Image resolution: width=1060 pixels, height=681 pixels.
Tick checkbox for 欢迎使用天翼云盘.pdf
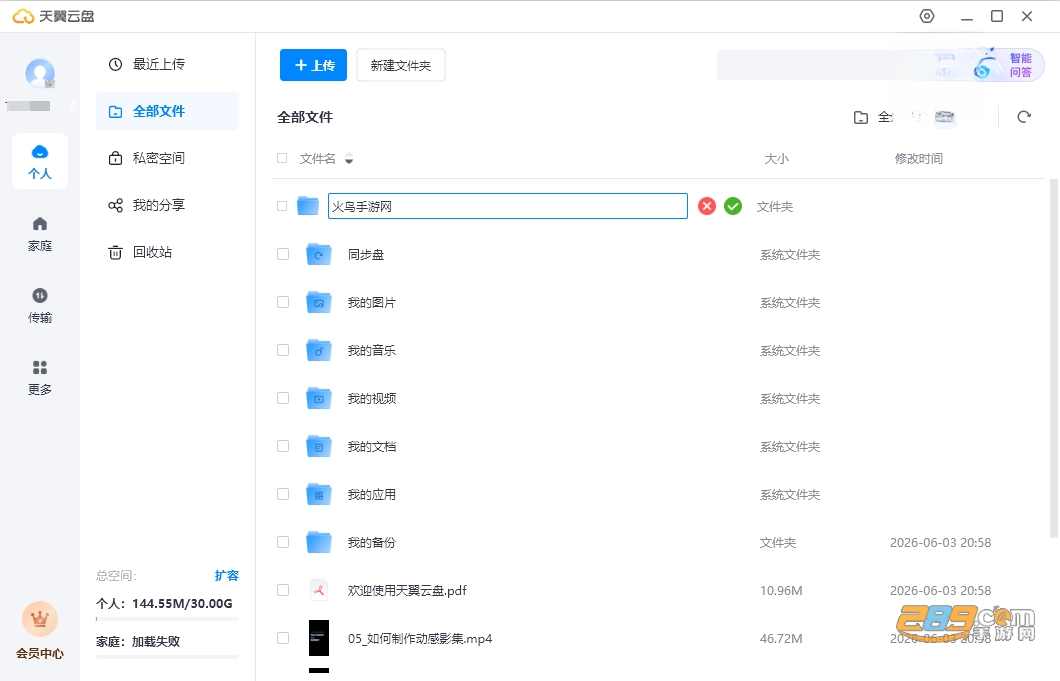coord(283,590)
